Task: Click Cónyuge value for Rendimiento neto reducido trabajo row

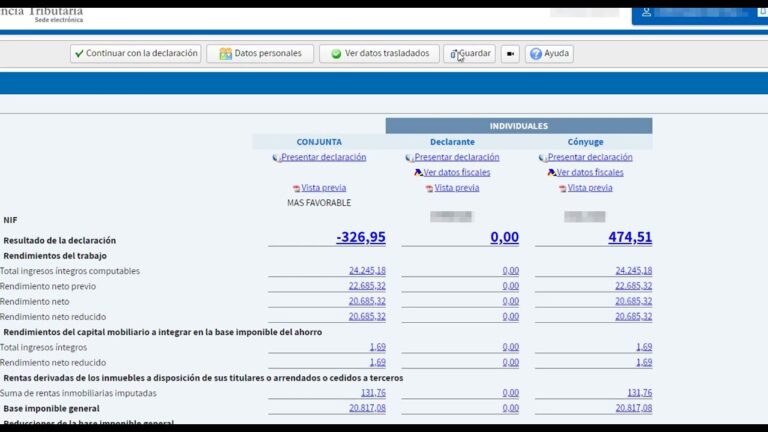Action: (633, 316)
